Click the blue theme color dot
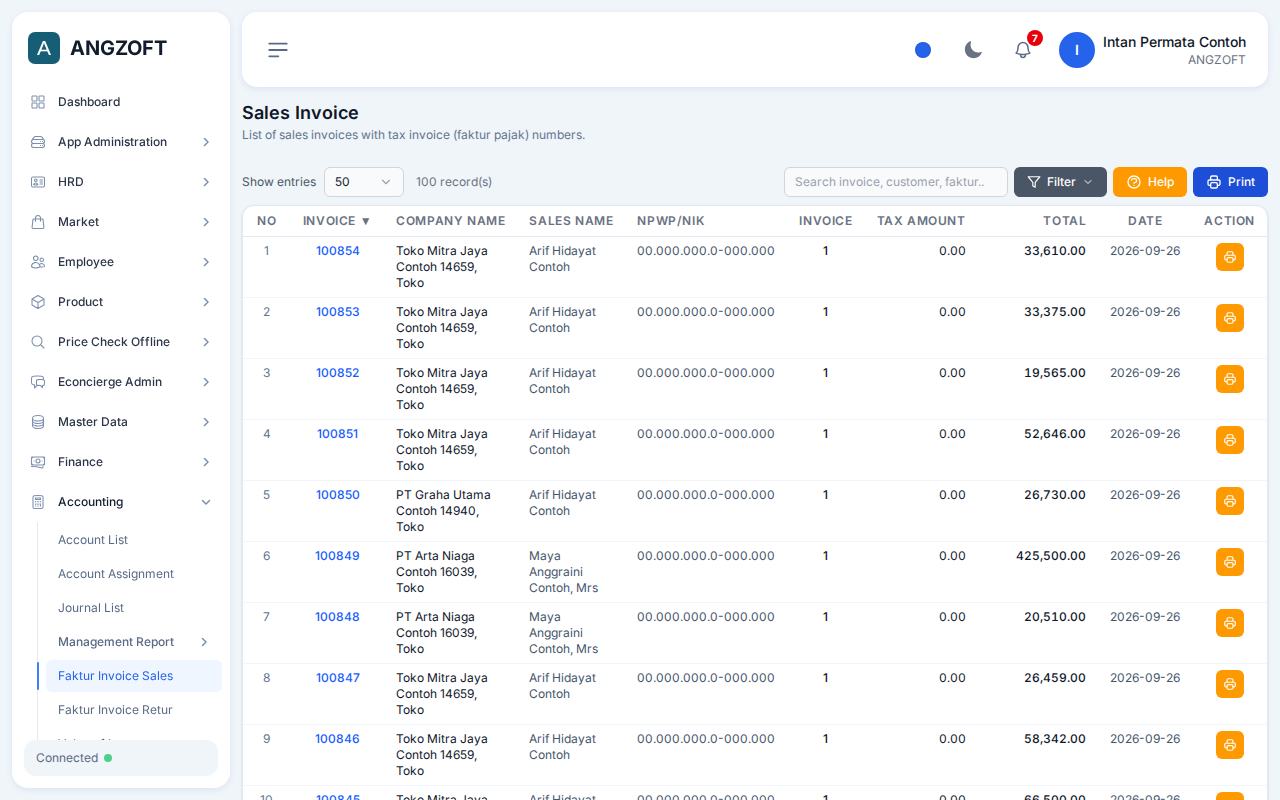This screenshot has height=800, width=1280. (923, 50)
